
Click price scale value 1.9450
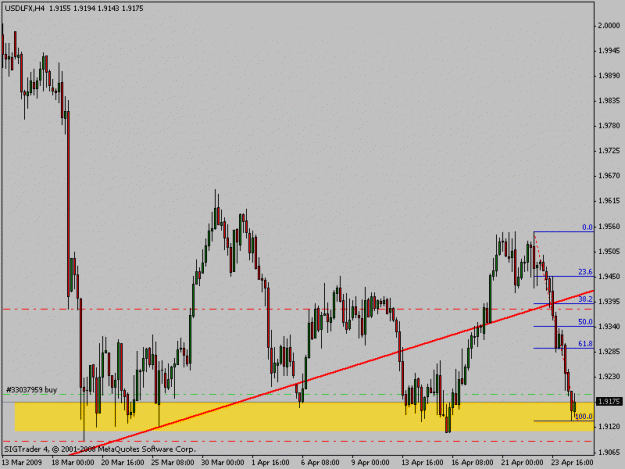(609, 277)
